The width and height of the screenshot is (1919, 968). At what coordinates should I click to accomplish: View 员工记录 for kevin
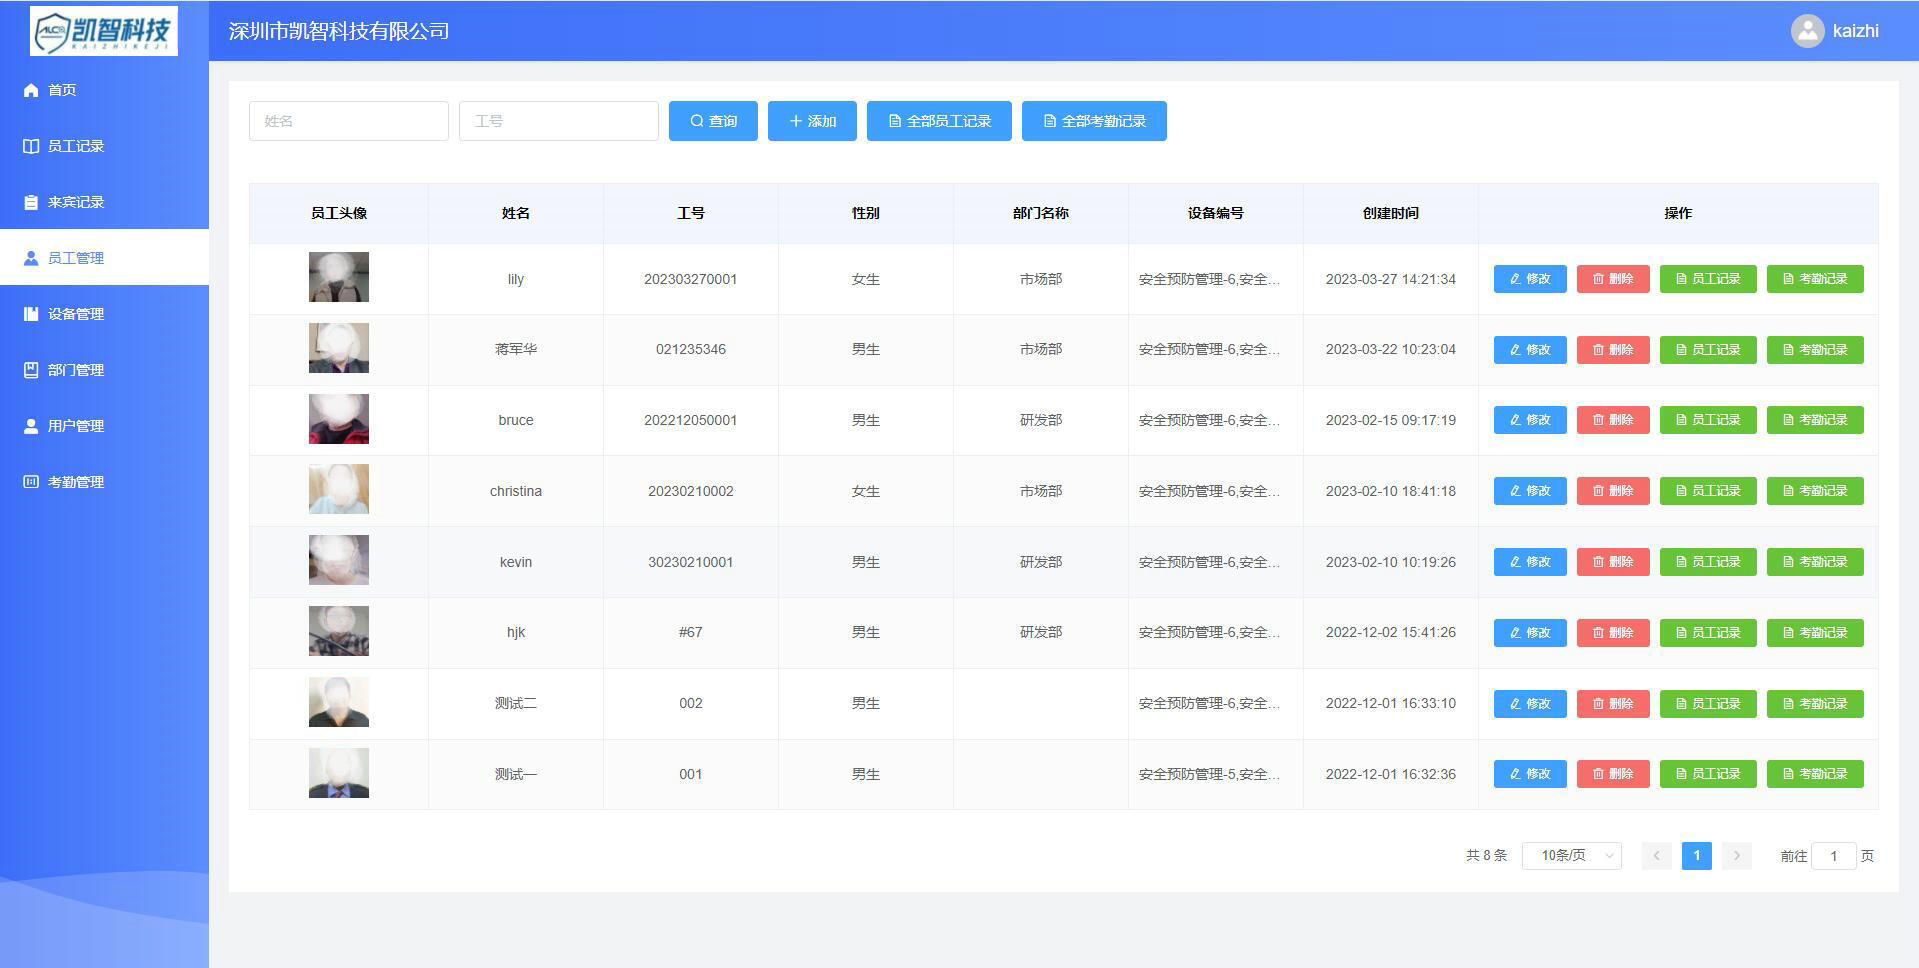pos(1708,562)
